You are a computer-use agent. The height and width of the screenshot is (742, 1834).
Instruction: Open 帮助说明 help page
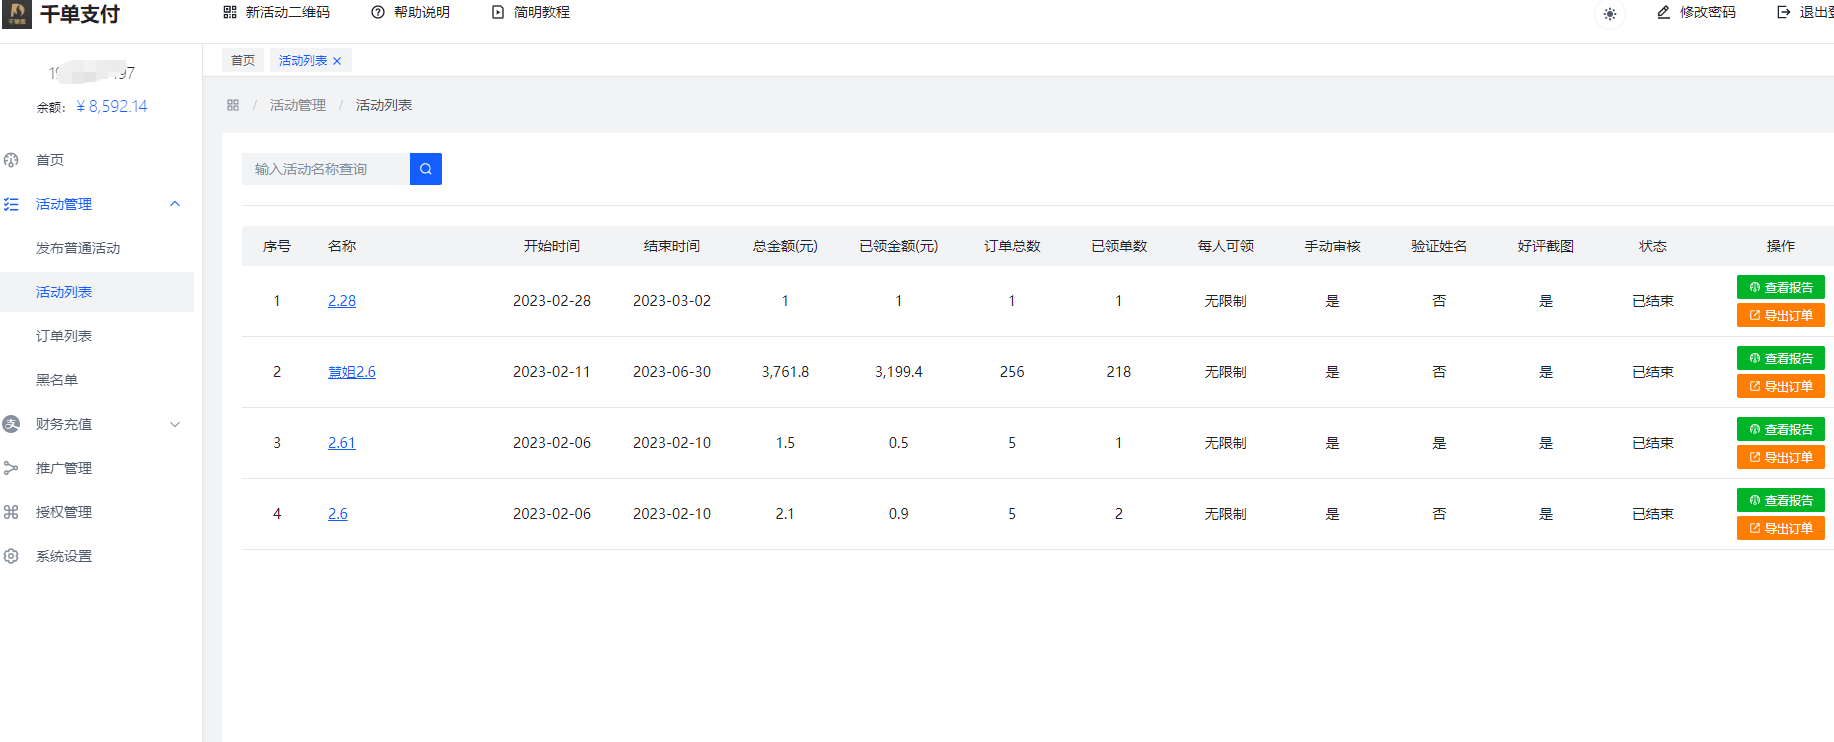[410, 12]
